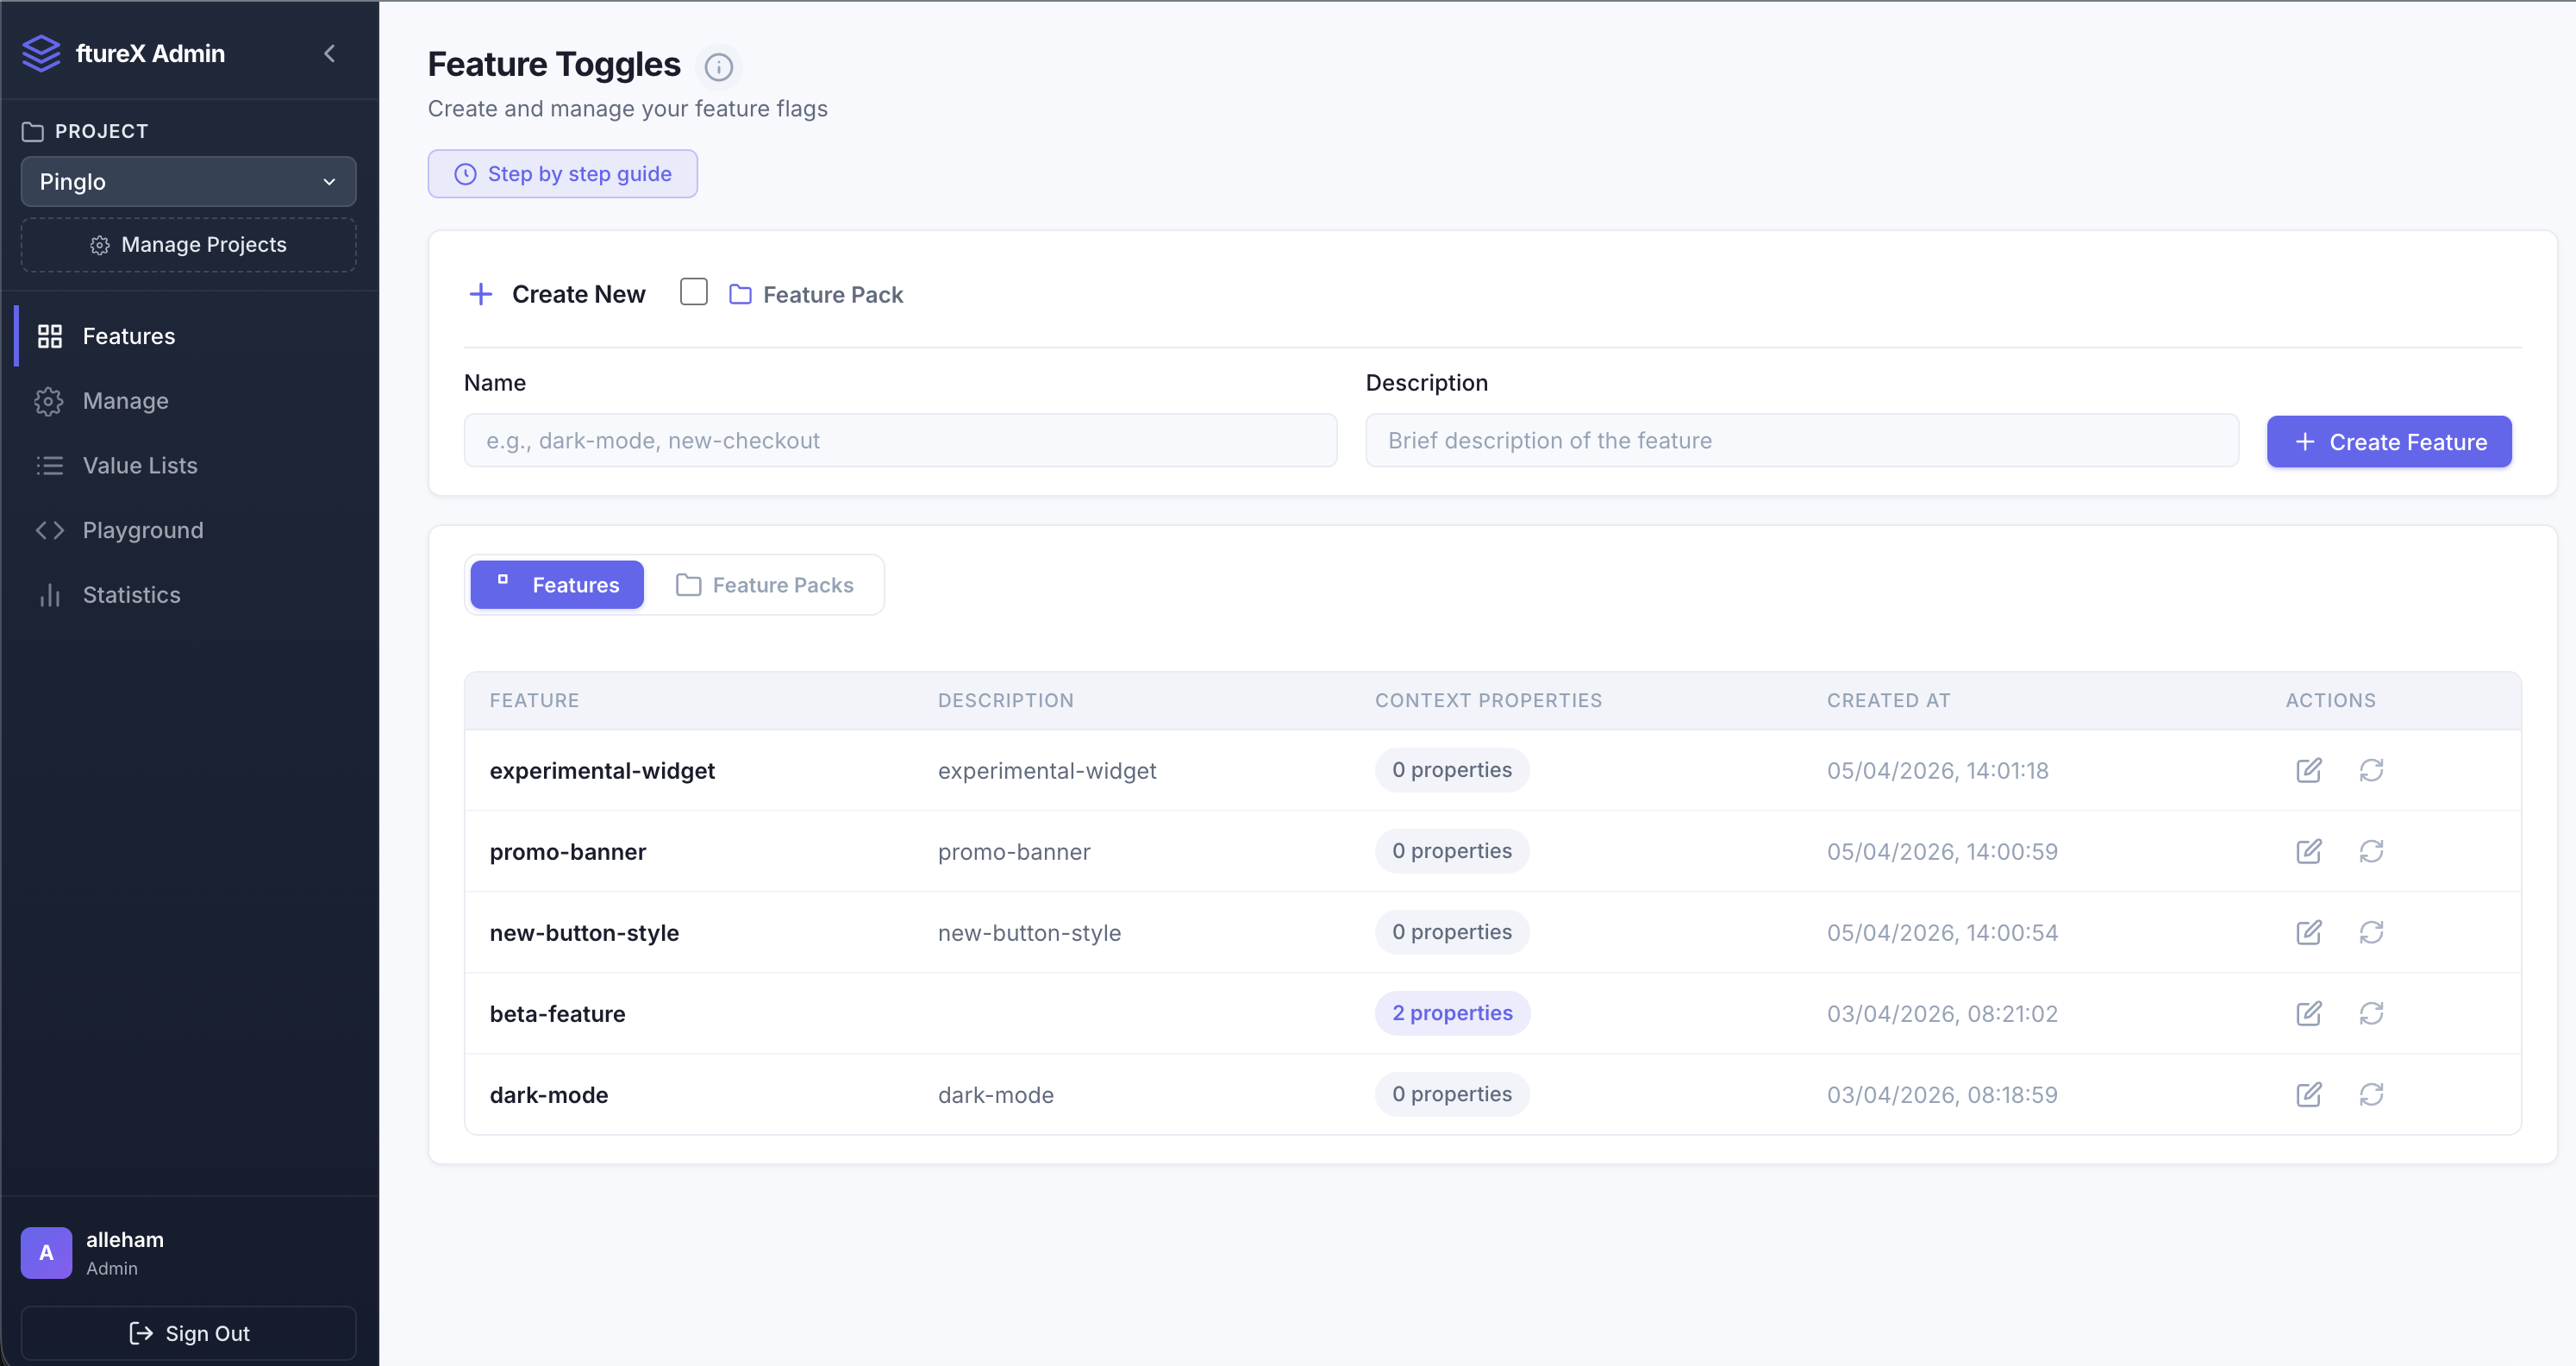Edit the promo-banner feature

point(2309,851)
